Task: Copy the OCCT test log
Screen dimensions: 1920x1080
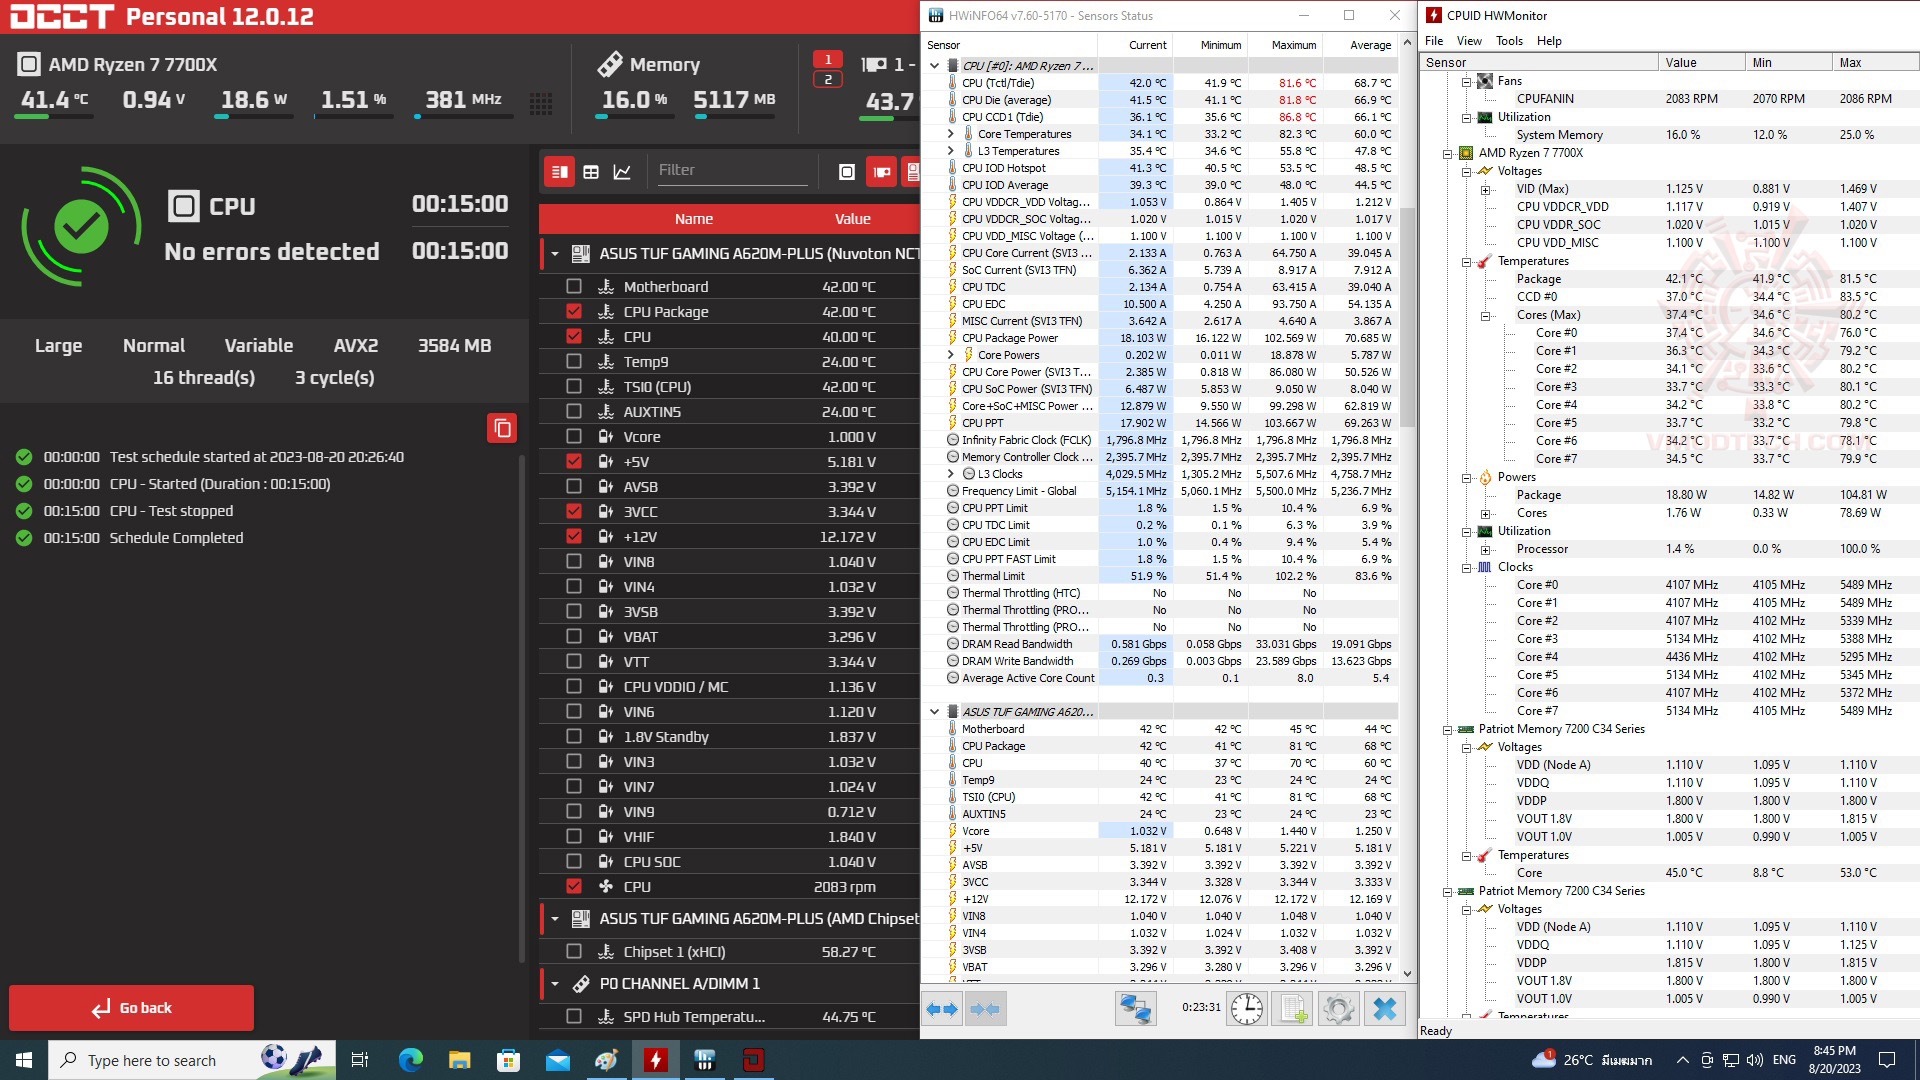Action: pos(502,428)
